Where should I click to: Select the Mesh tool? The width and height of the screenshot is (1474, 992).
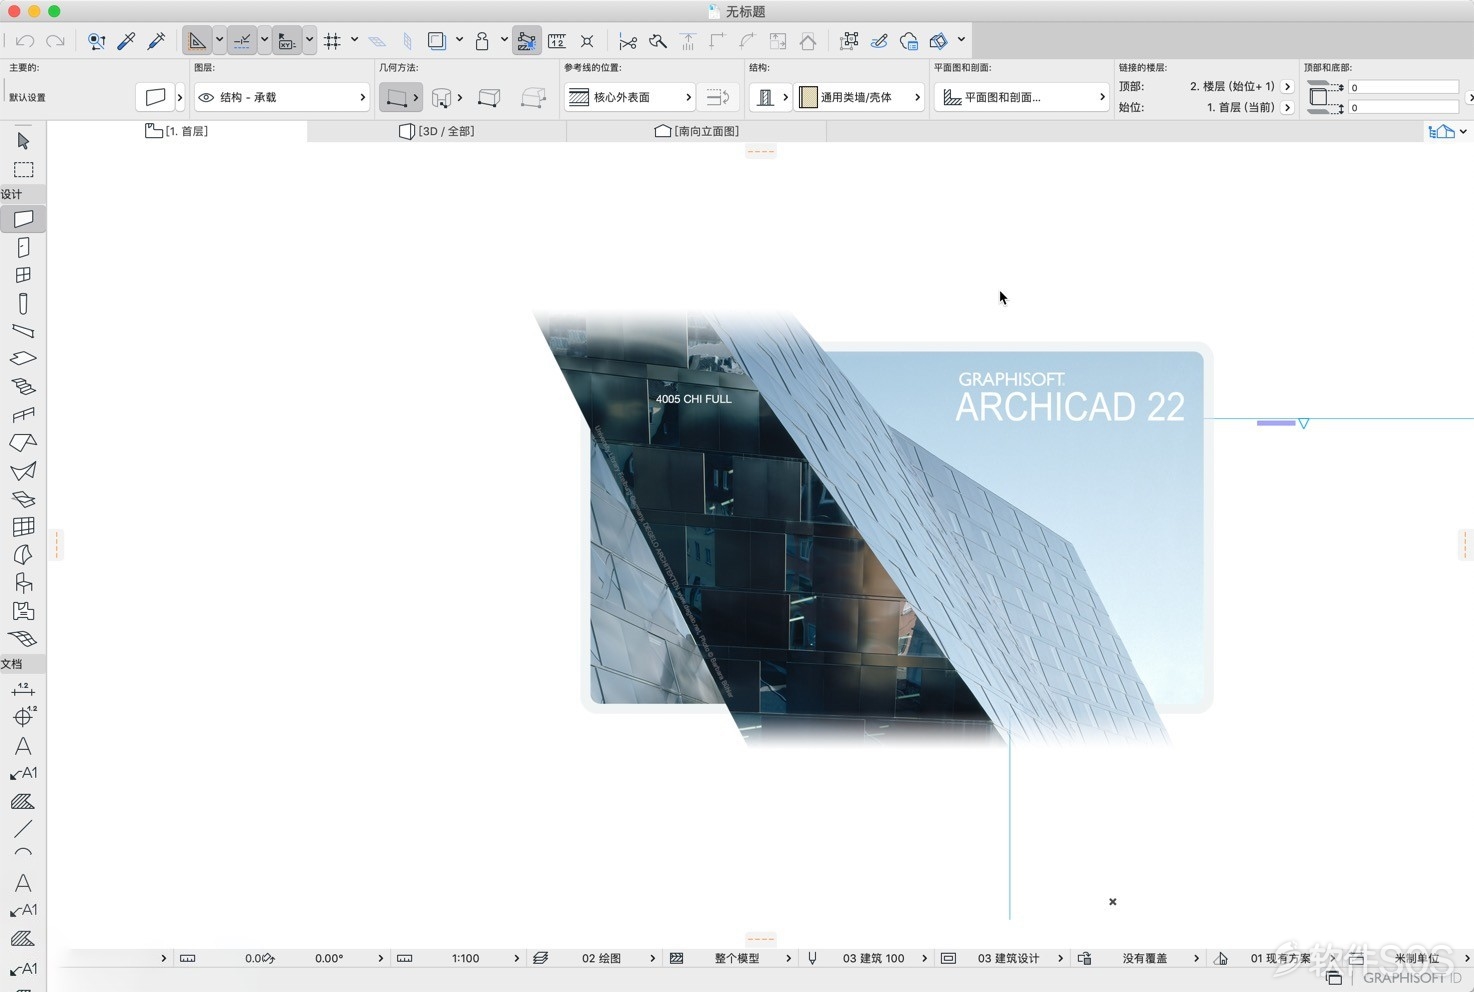(x=23, y=638)
